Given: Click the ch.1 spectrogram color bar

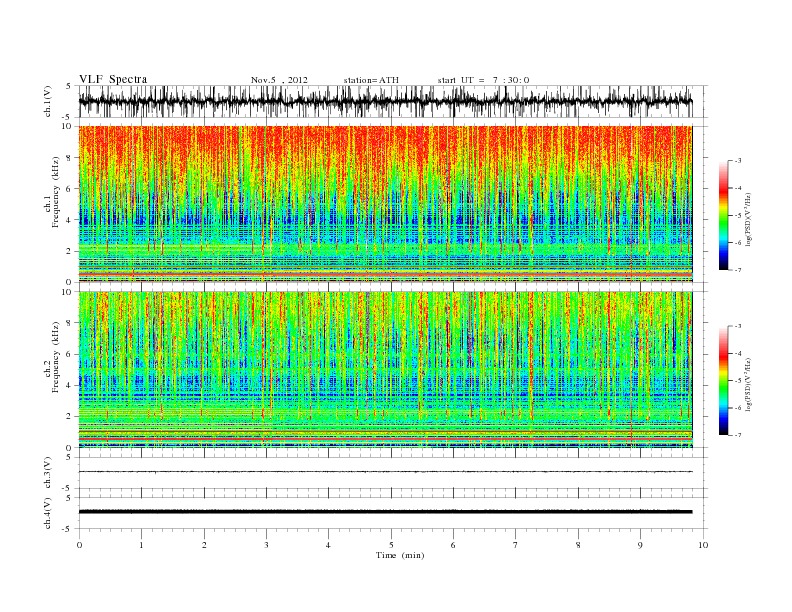Looking at the screenshot, I should (x=723, y=216).
